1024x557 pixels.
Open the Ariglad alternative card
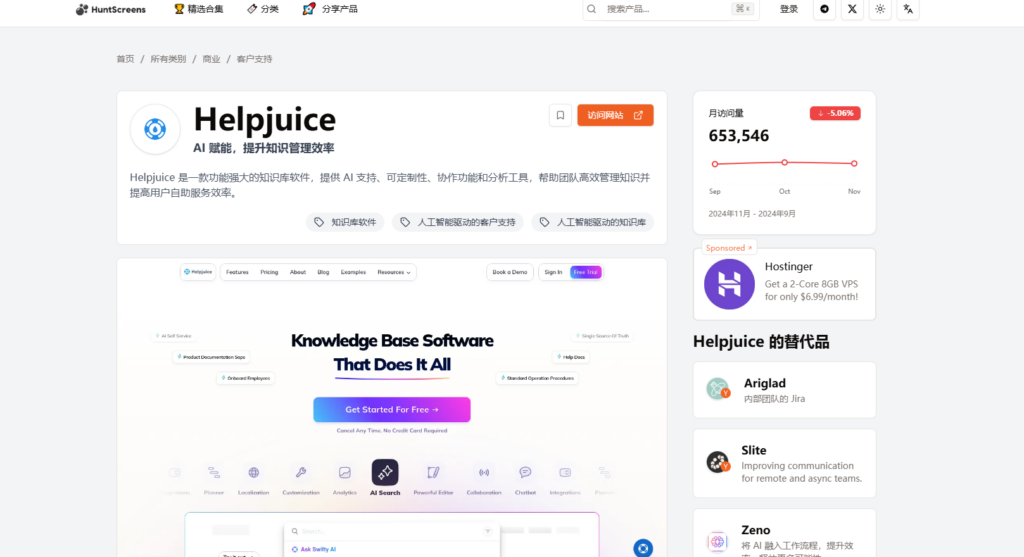click(x=784, y=390)
